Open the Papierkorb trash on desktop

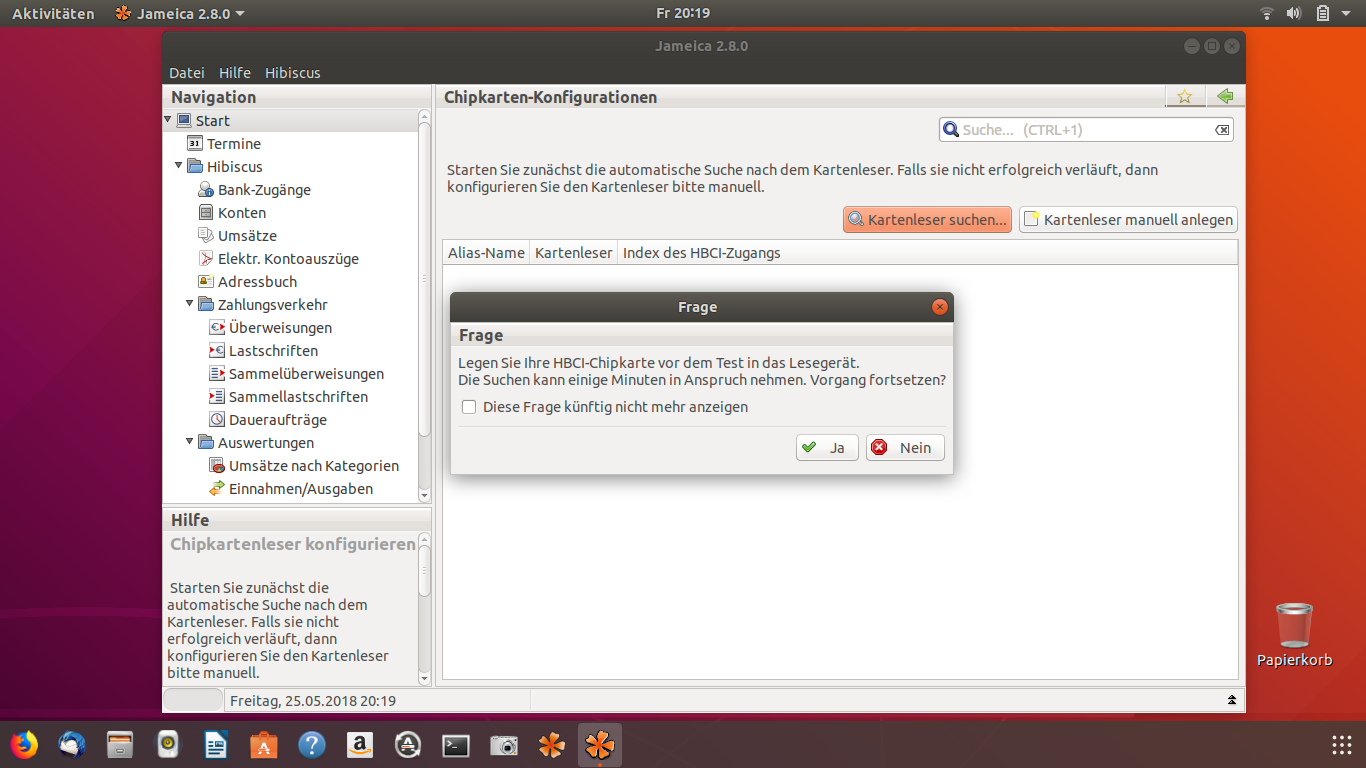pyautogui.click(x=1295, y=634)
